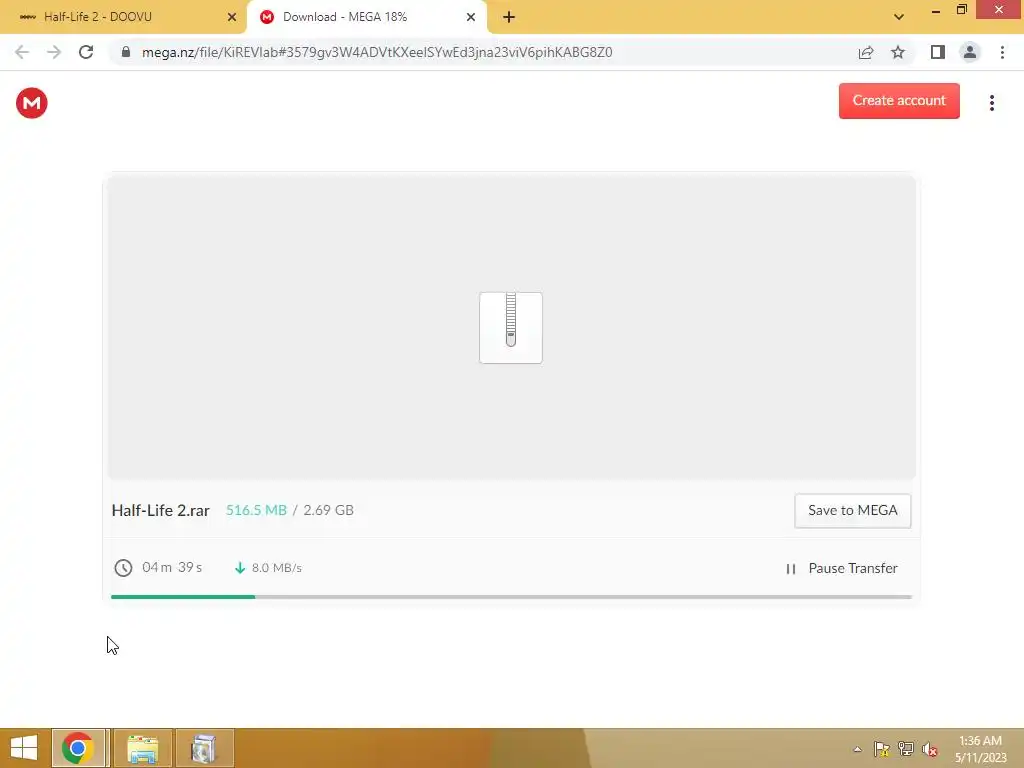Viewport: 1024px width, 768px height.
Task: Click the muted volume tray icon
Action: coord(930,749)
